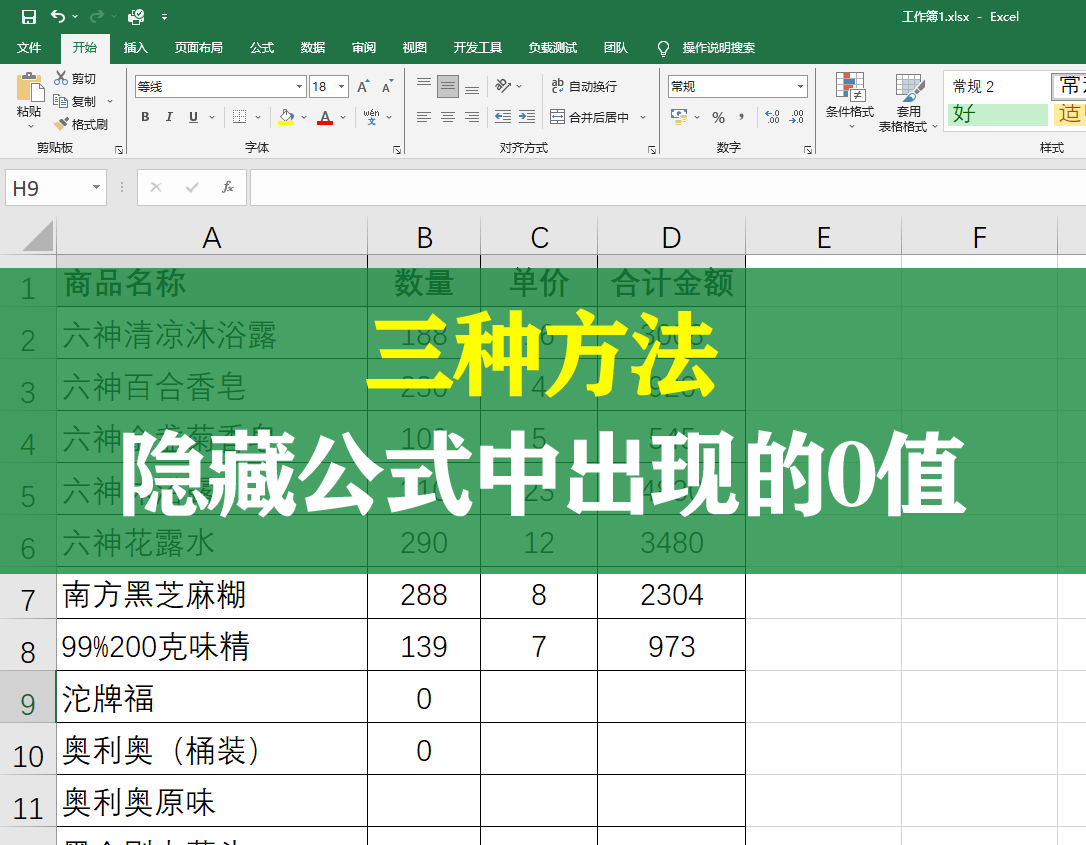This screenshot has width=1086, height=845.
Task: Switch to the 公式 (Formulas) tab
Action: pos(262,47)
